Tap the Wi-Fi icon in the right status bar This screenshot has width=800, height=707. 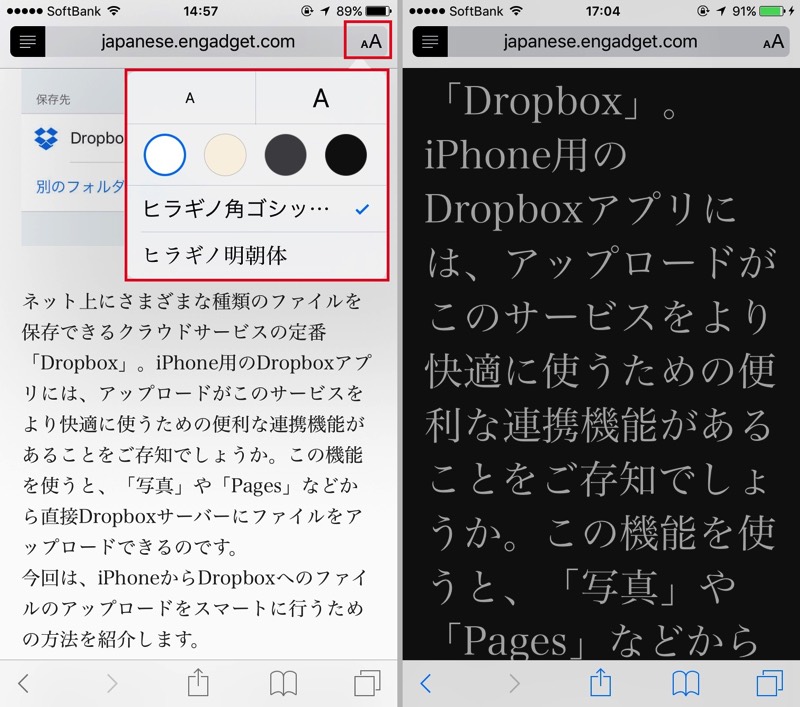click(516, 10)
